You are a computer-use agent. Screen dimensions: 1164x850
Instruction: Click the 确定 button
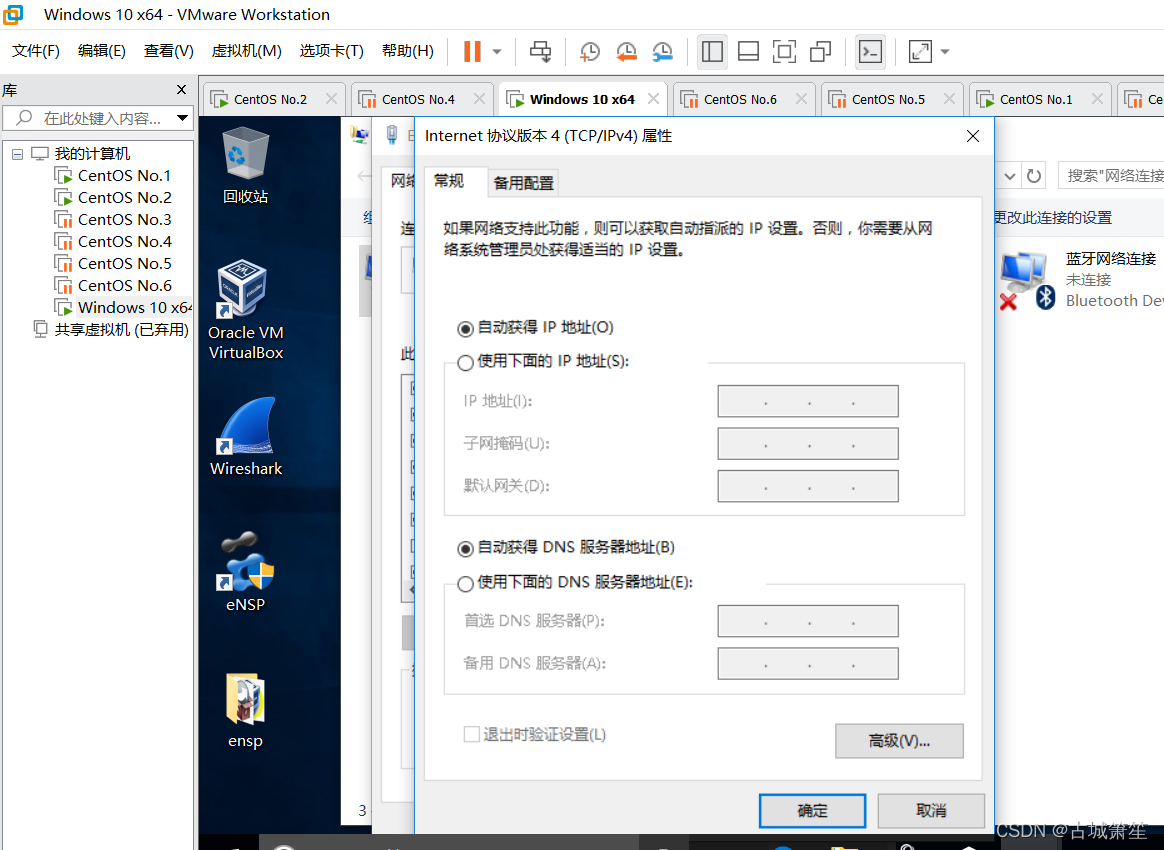click(x=812, y=811)
